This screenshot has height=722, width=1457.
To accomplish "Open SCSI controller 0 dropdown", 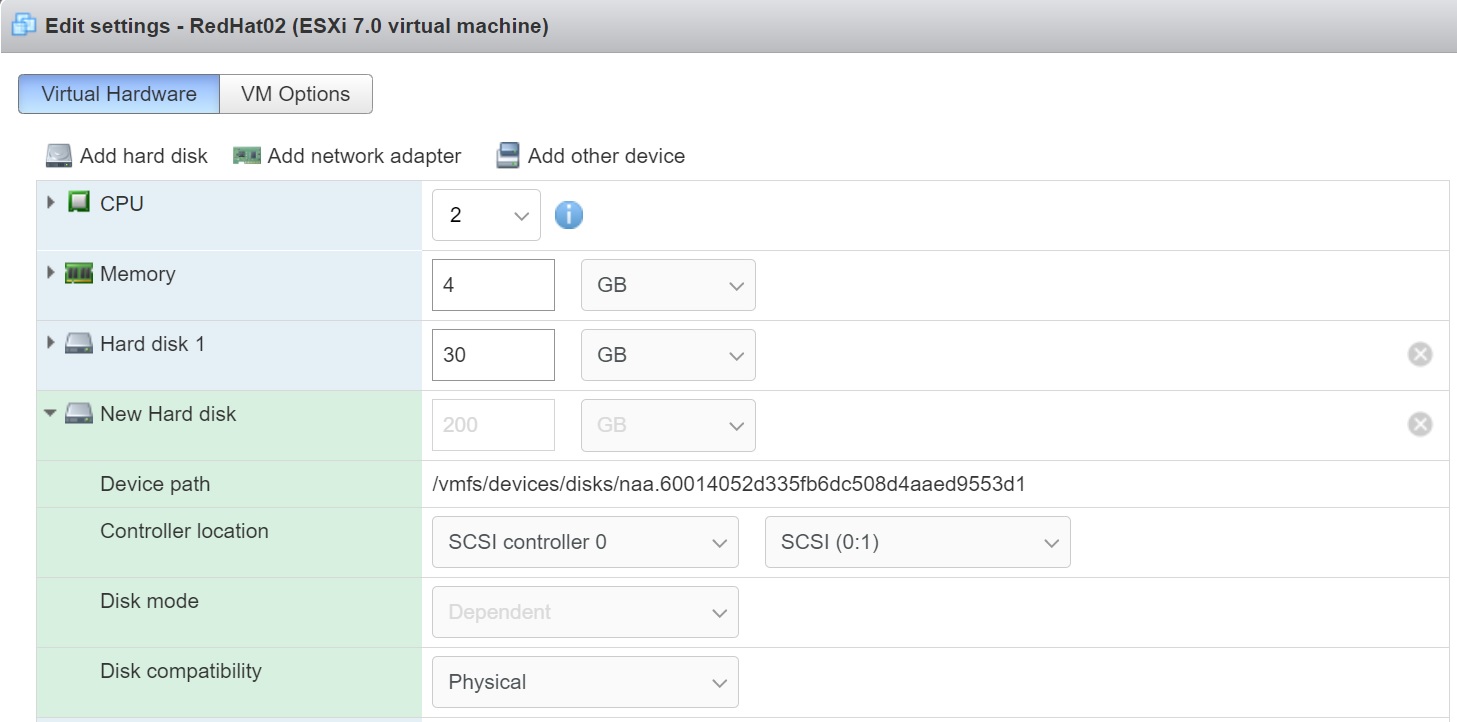I will [x=585, y=542].
